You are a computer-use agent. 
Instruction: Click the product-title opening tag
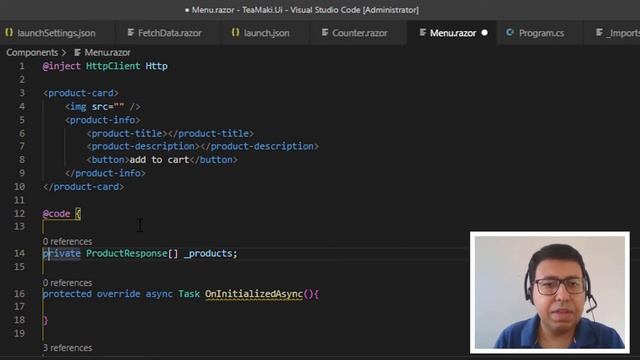tap(127, 133)
